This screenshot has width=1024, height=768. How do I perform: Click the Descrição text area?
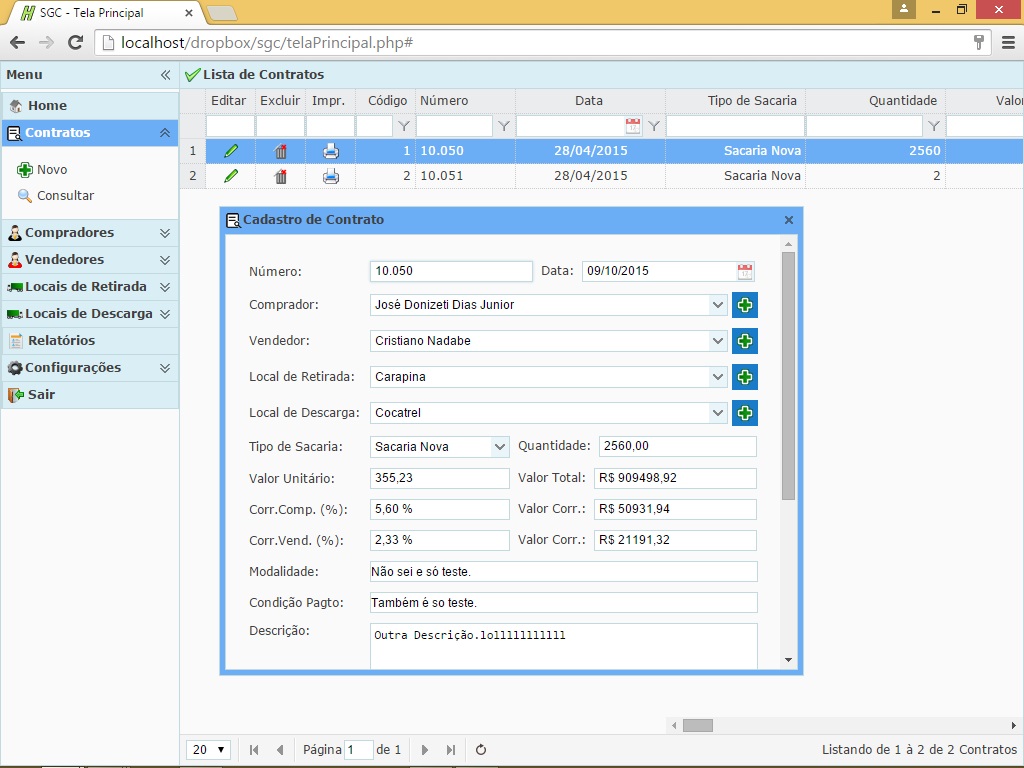pyautogui.click(x=564, y=647)
